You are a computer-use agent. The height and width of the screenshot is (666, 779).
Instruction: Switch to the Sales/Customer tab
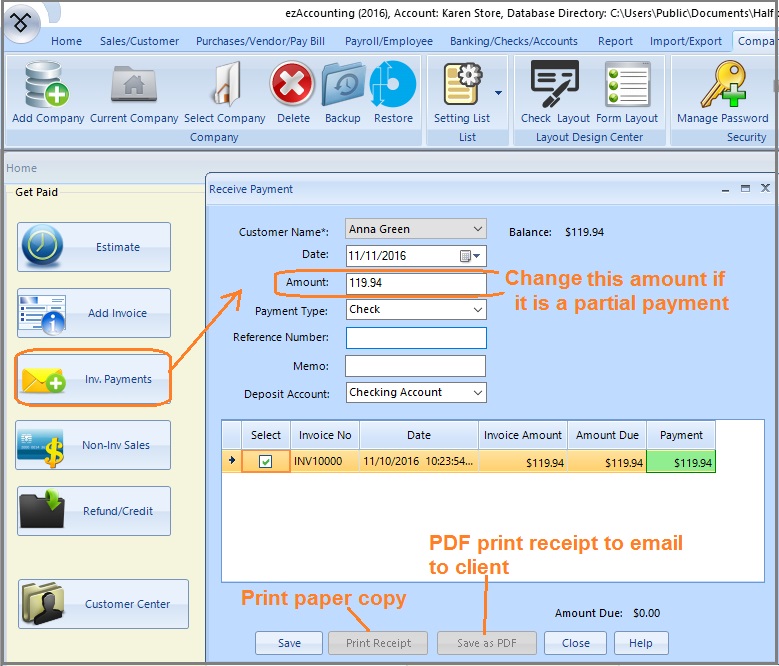(x=139, y=41)
